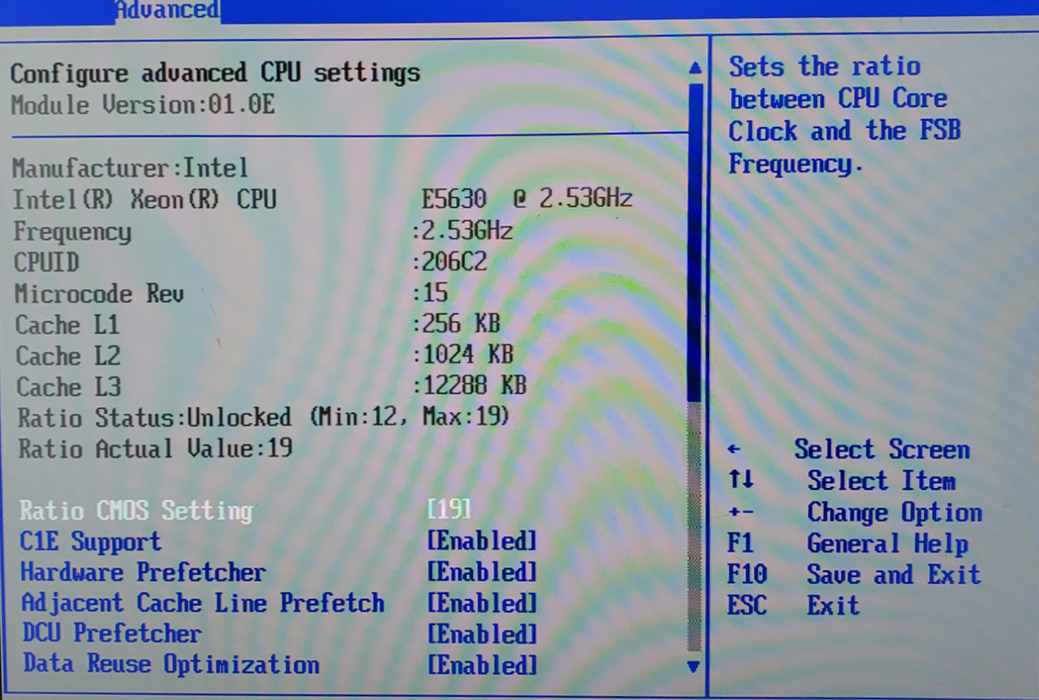Viewport: 1039px width, 700px height.
Task: Click the E5630 @ 2.53GHz model text
Action: click(x=527, y=198)
